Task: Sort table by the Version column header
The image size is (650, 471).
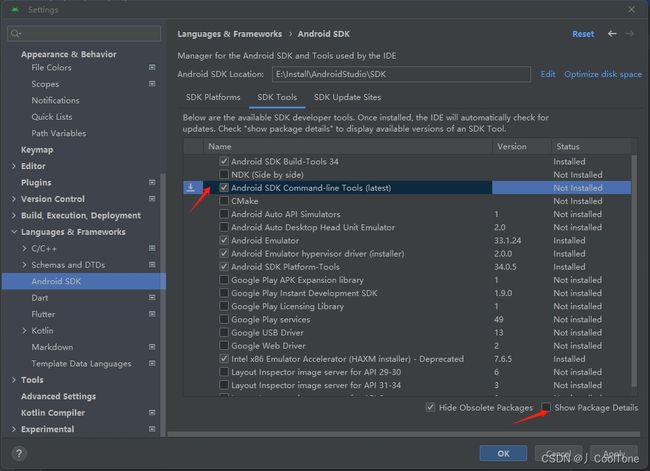Action: [521, 146]
